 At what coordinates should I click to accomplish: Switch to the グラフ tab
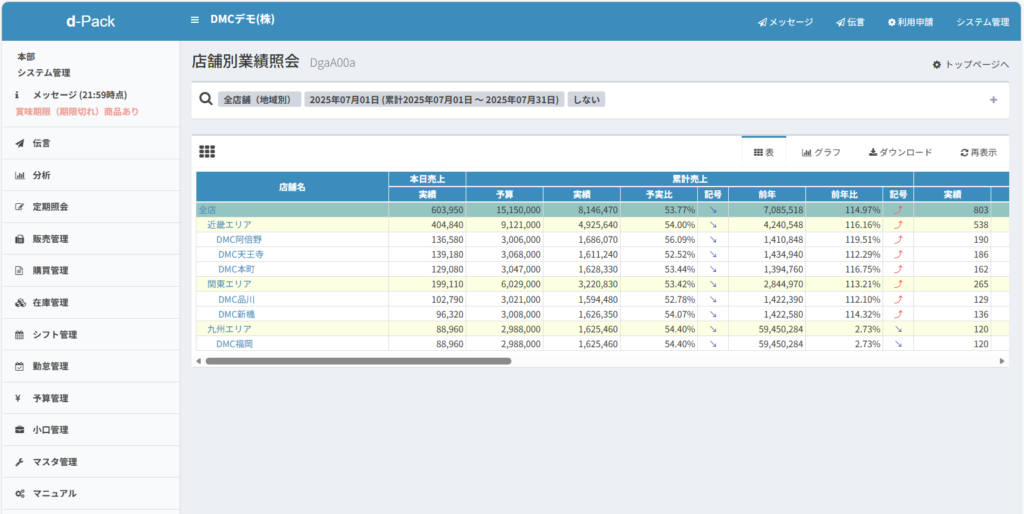821,152
